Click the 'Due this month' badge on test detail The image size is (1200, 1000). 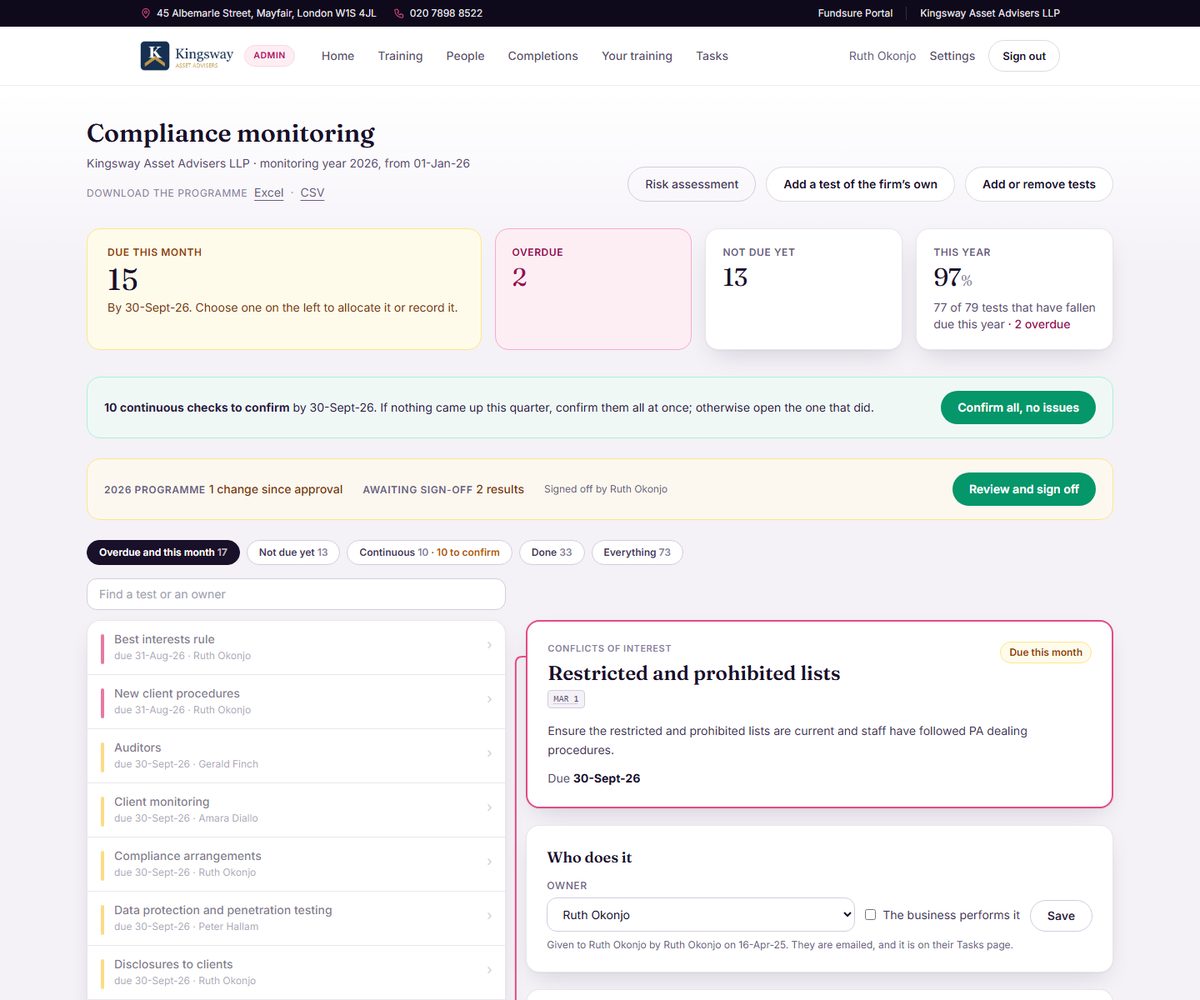click(x=1046, y=652)
